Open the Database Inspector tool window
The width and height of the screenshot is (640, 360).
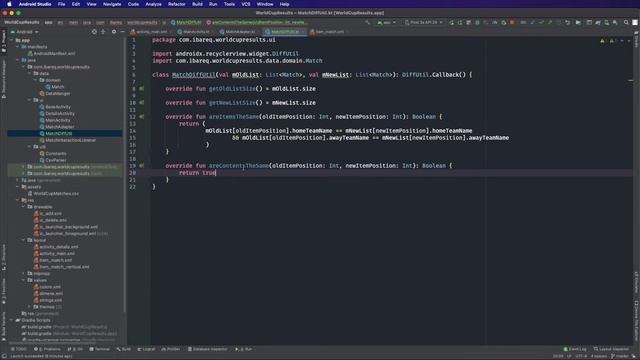click(207, 349)
